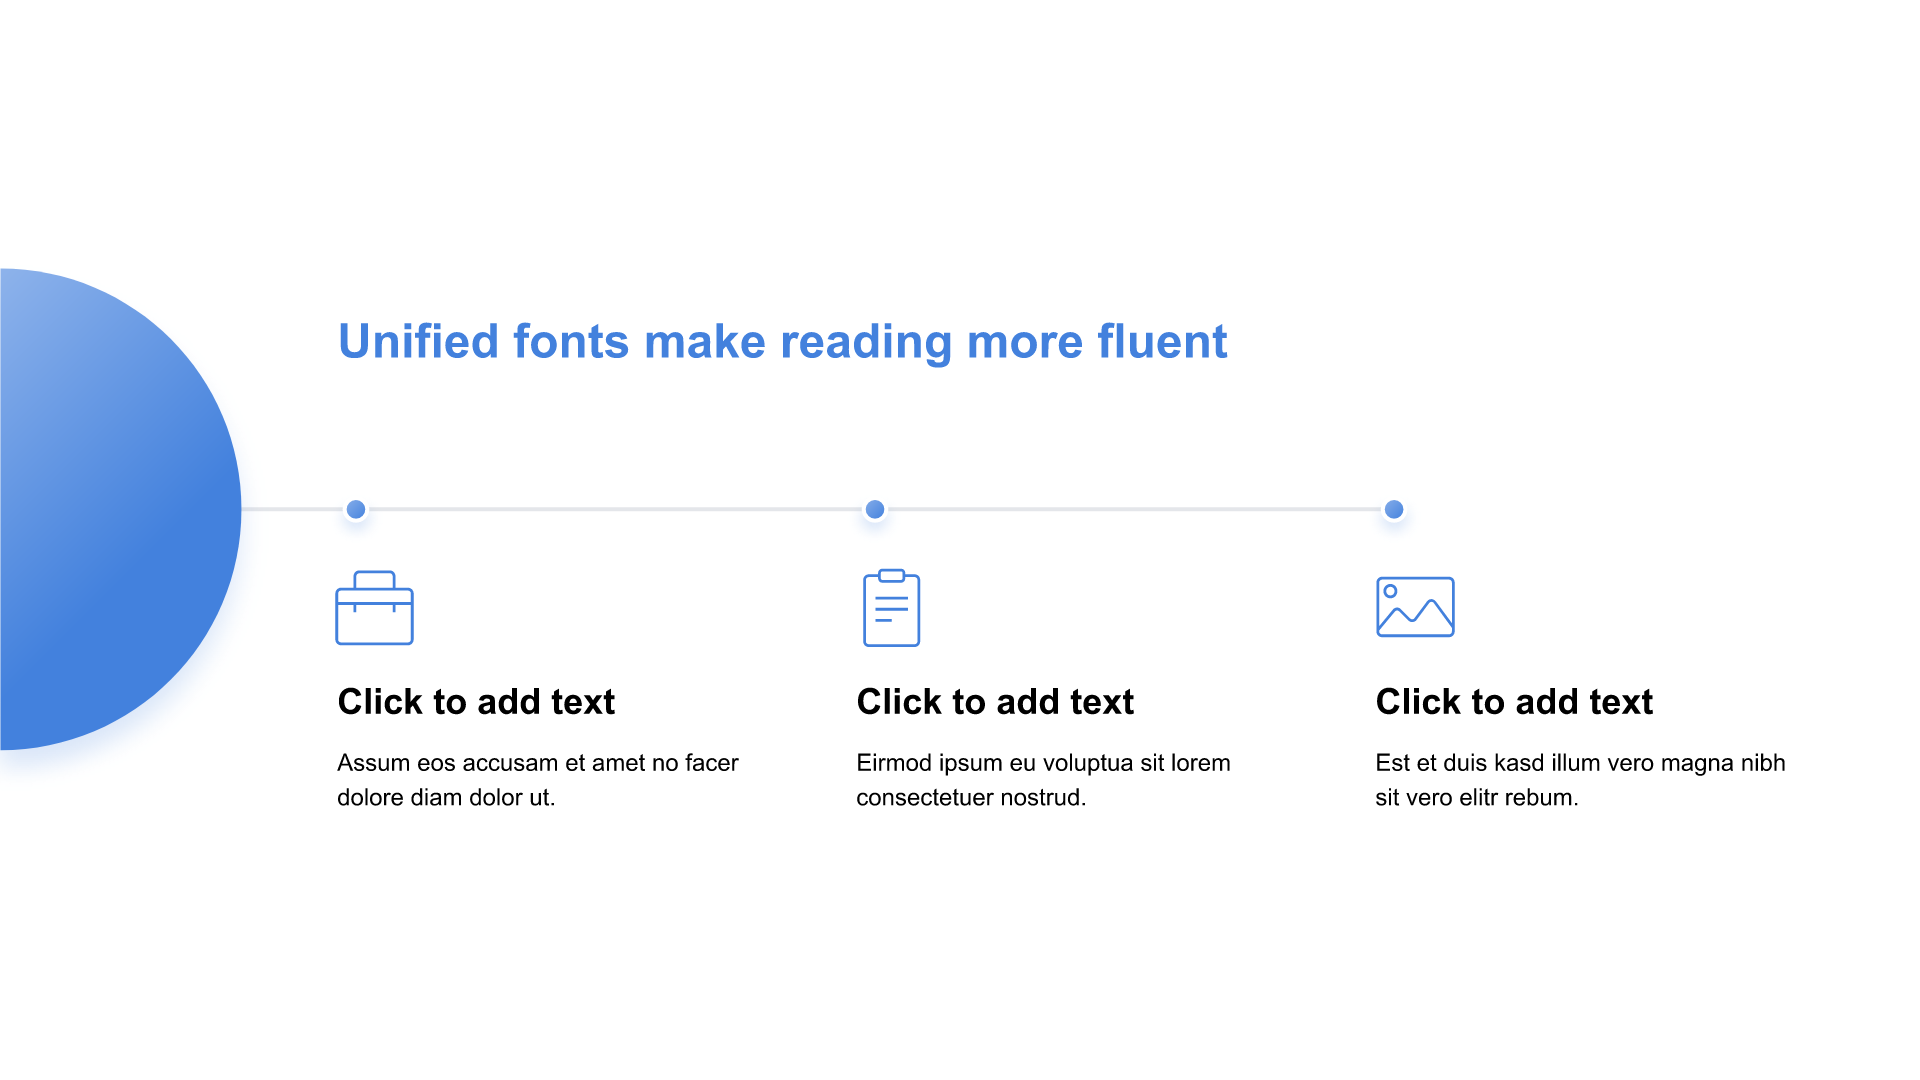Click the paragraph 'Eirmod ipsum eu voluptua sit lorem'
The height and width of the screenshot is (1080, 1920).
coord(1043,780)
